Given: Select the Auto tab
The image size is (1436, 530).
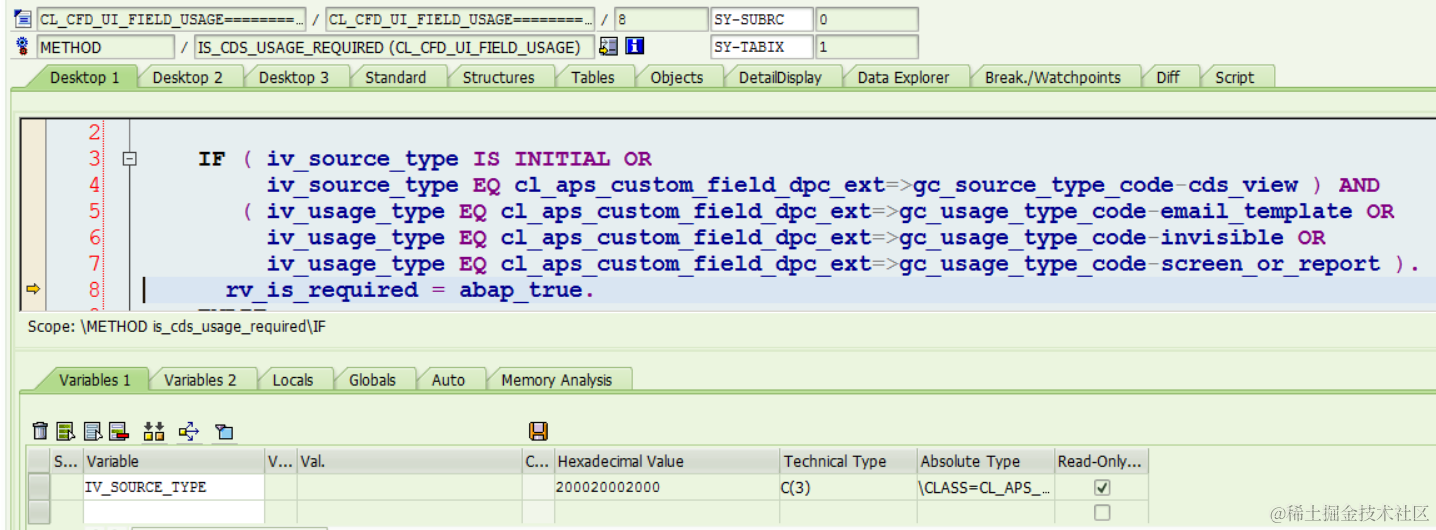Looking at the screenshot, I should (448, 380).
